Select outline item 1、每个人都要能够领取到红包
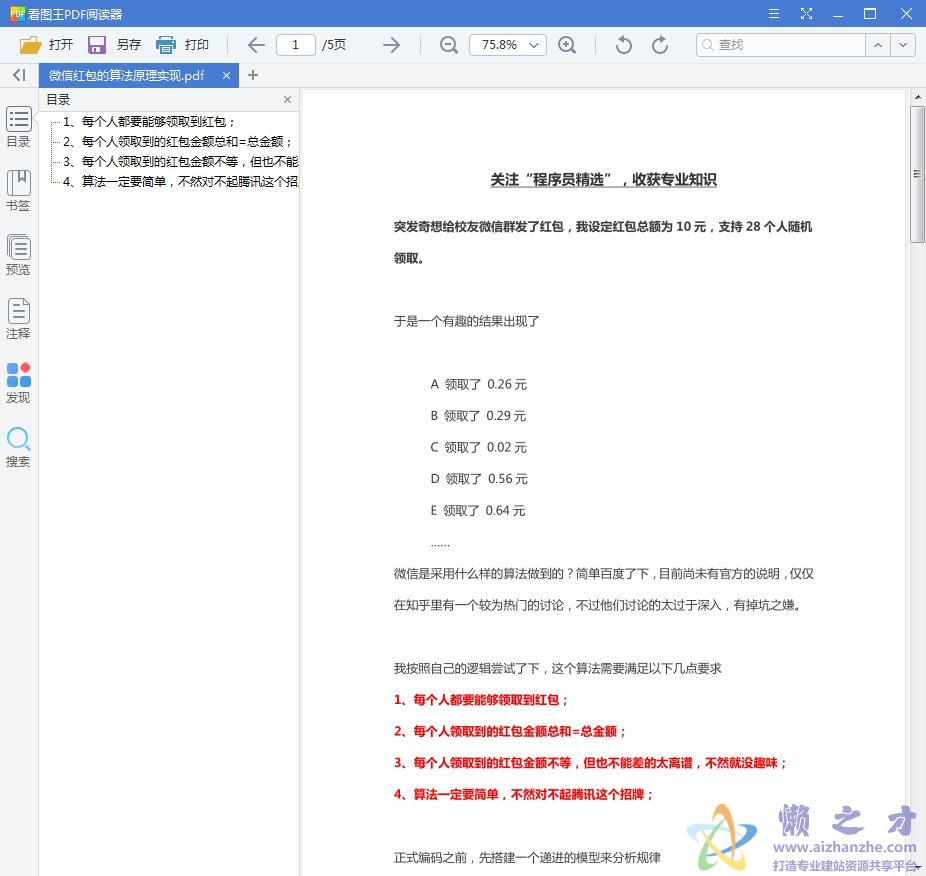This screenshot has width=926, height=876. [149, 122]
